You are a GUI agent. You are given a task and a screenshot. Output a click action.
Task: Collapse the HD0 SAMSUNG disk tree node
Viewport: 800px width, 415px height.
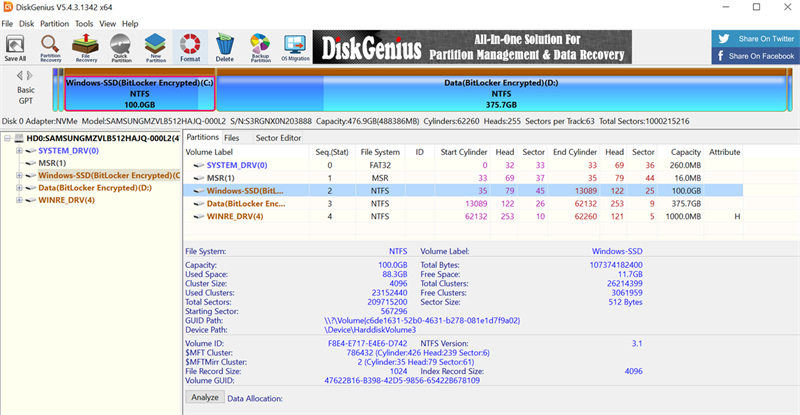[8, 138]
